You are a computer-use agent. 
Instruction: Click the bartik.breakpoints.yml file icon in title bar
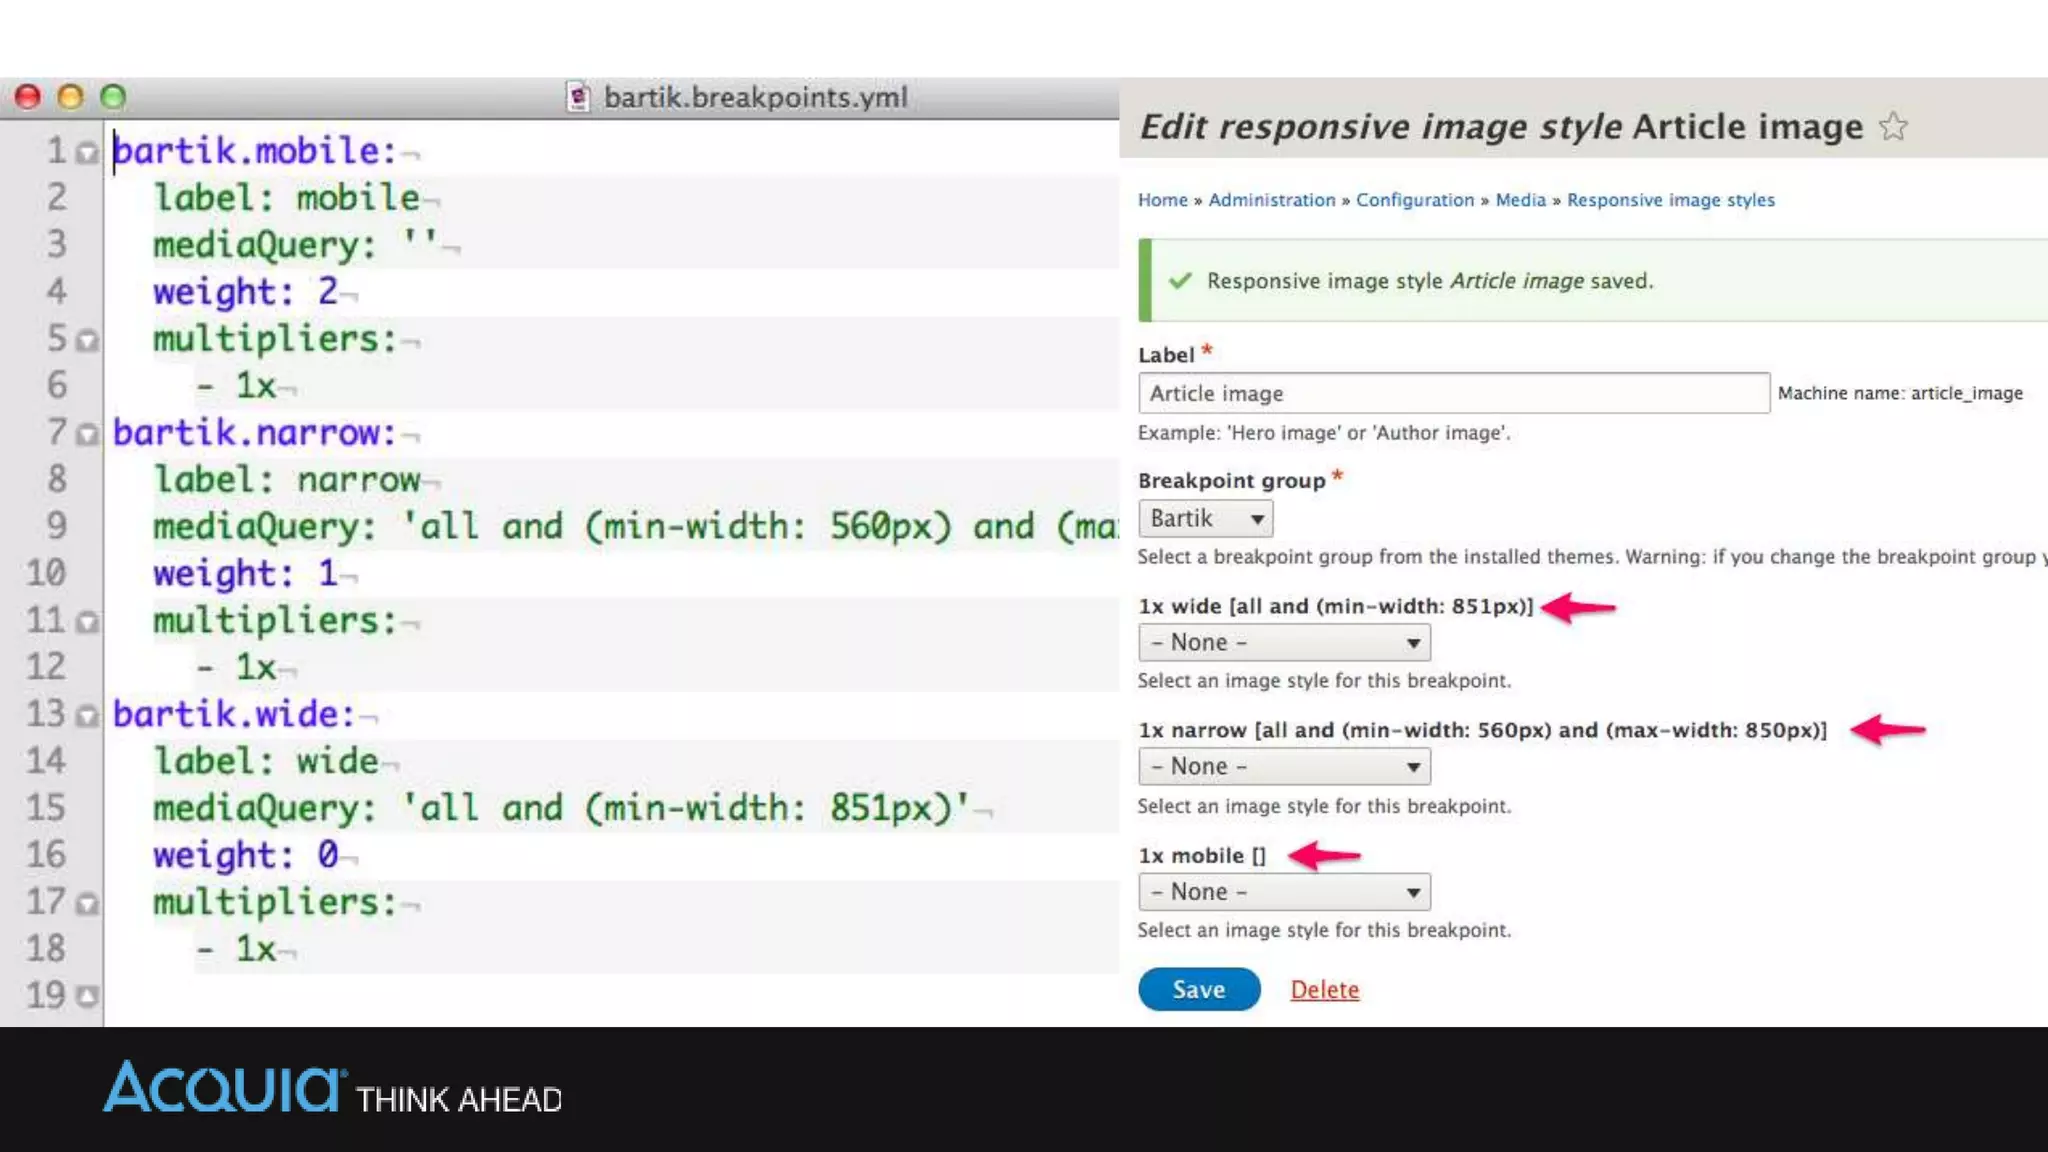[x=578, y=97]
